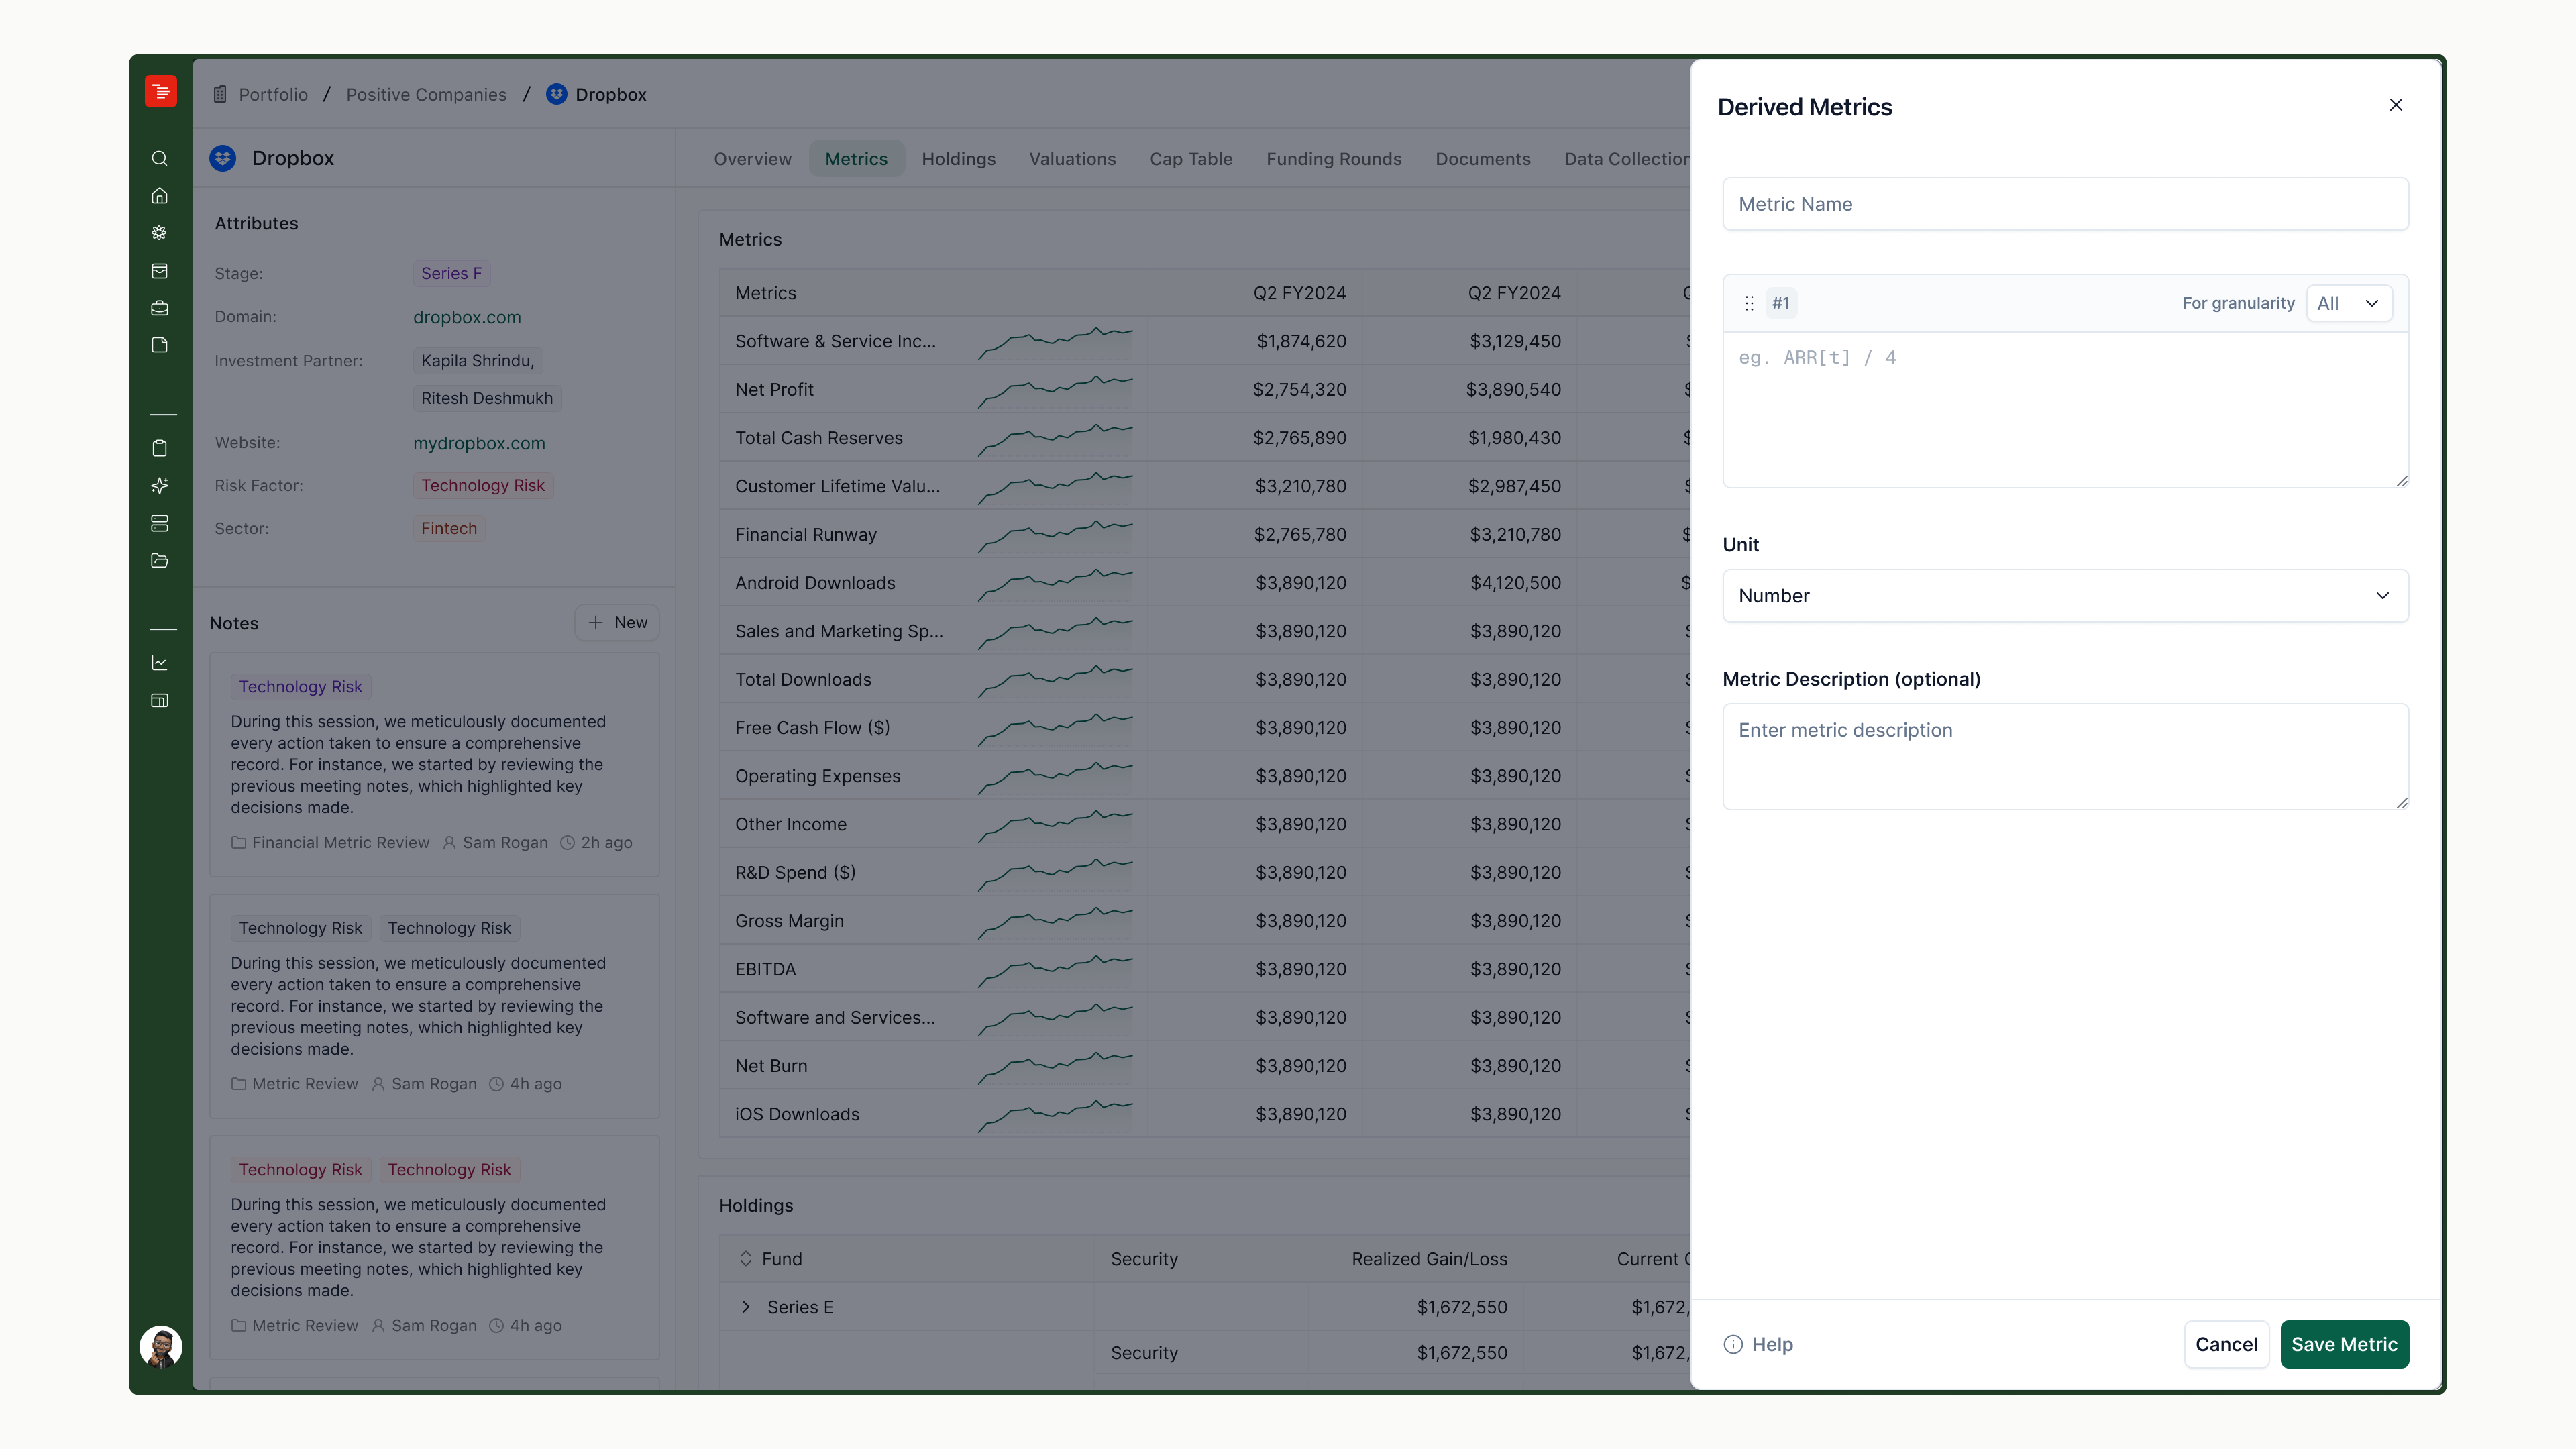Go to Home via sidebar icon
This screenshot has height=1449, width=2576.
tap(159, 196)
